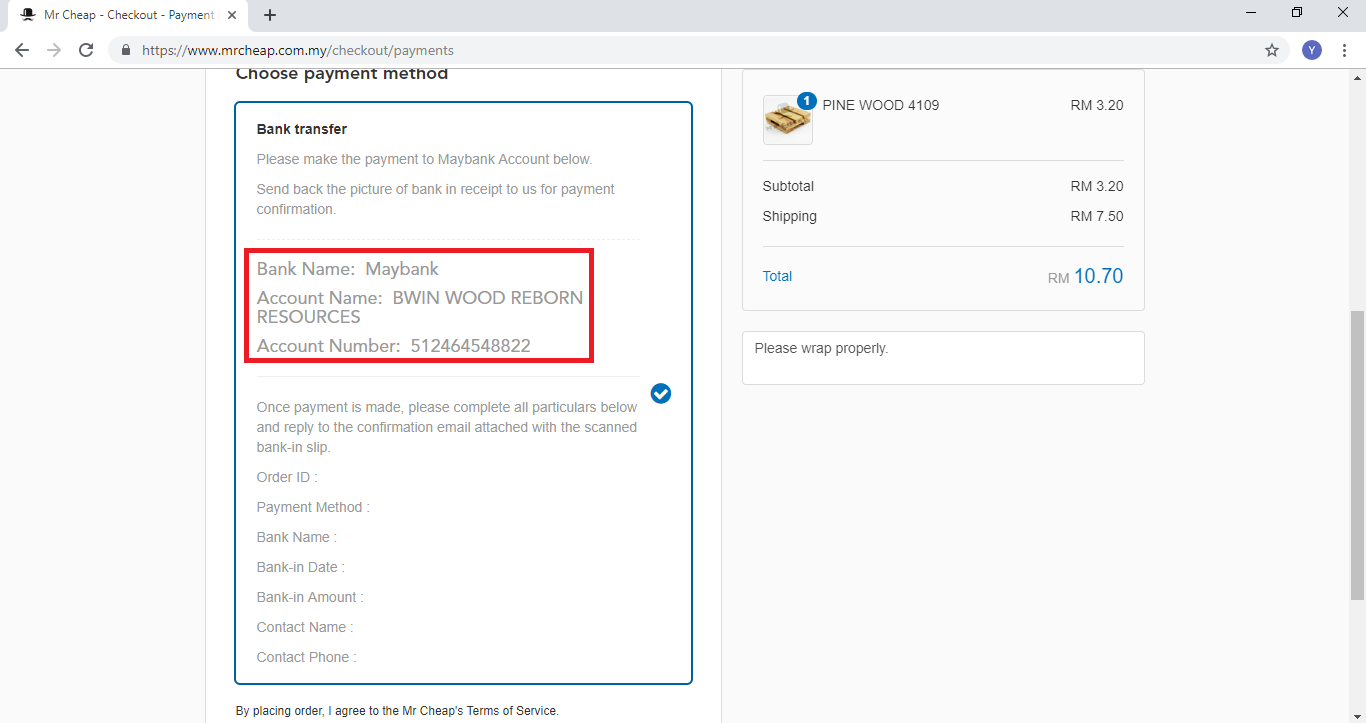Click the scrollbar down arrow

[x=1357, y=715]
